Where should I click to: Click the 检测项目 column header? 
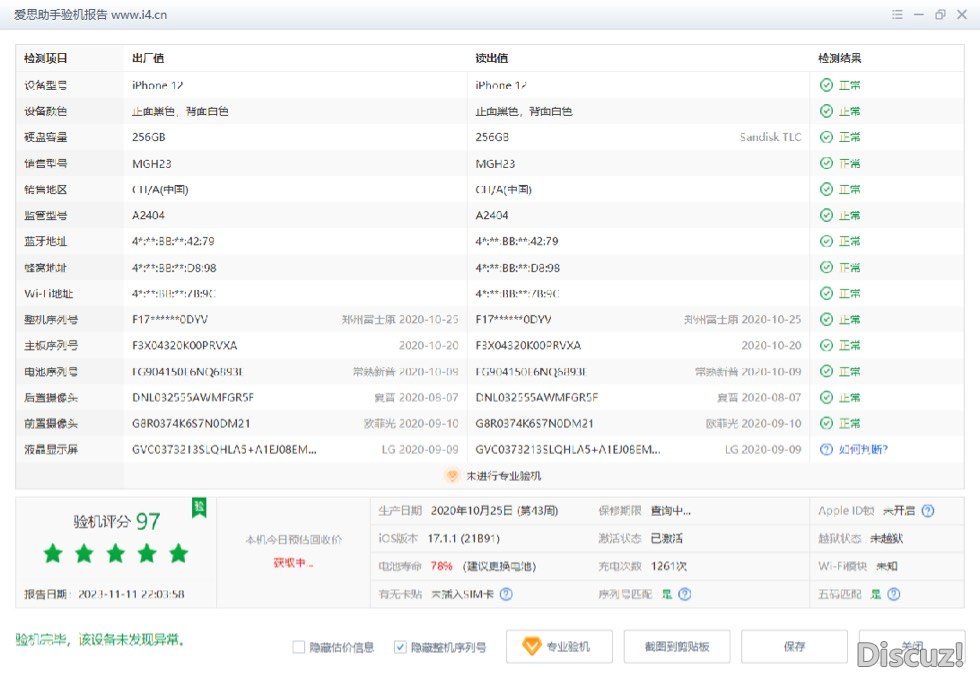(x=46, y=58)
